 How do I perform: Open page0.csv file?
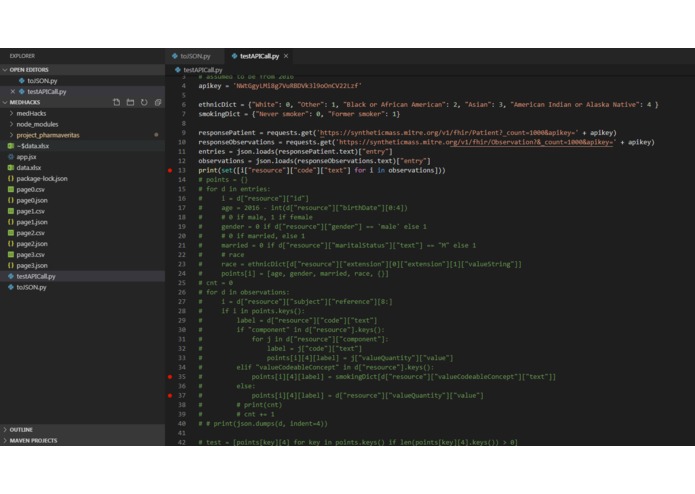82,189
